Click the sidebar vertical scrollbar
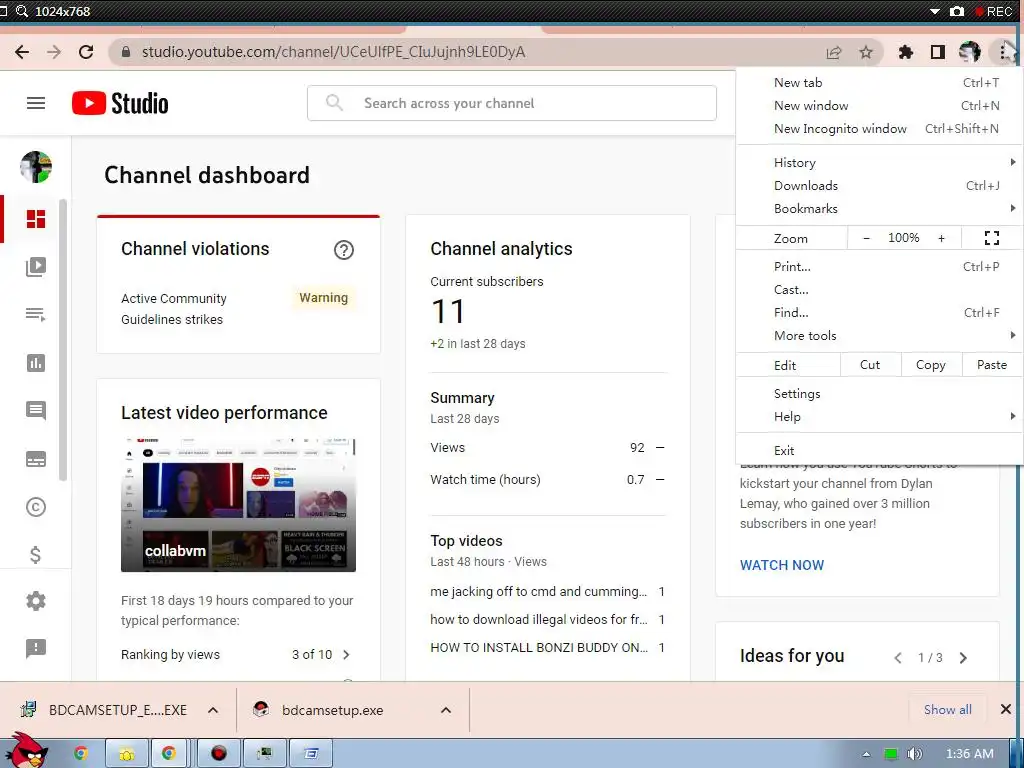The image size is (1024, 768). 63,340
